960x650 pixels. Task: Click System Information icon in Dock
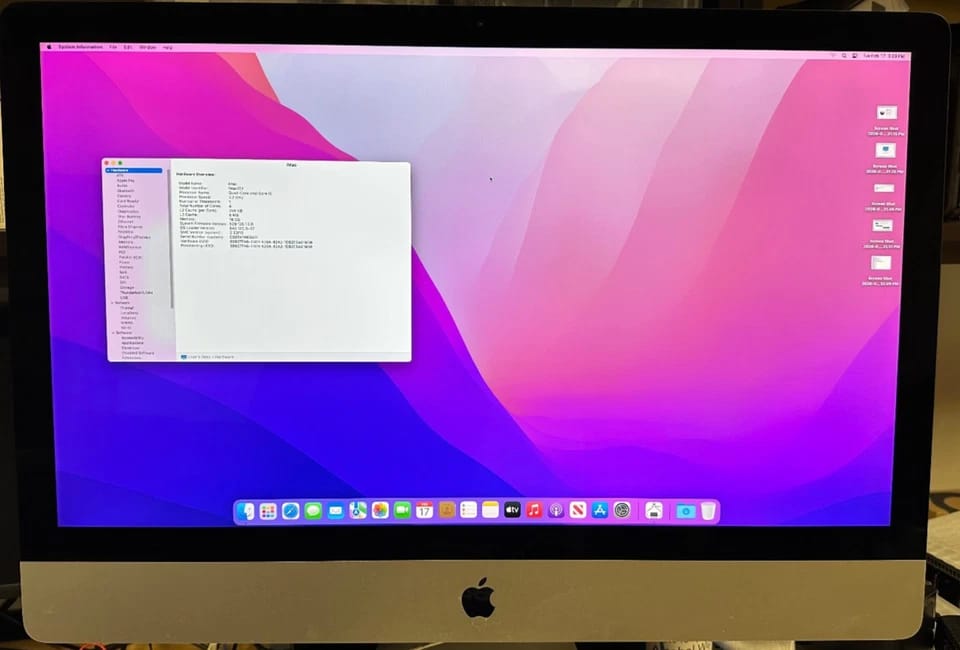click(x=654, y=510)
